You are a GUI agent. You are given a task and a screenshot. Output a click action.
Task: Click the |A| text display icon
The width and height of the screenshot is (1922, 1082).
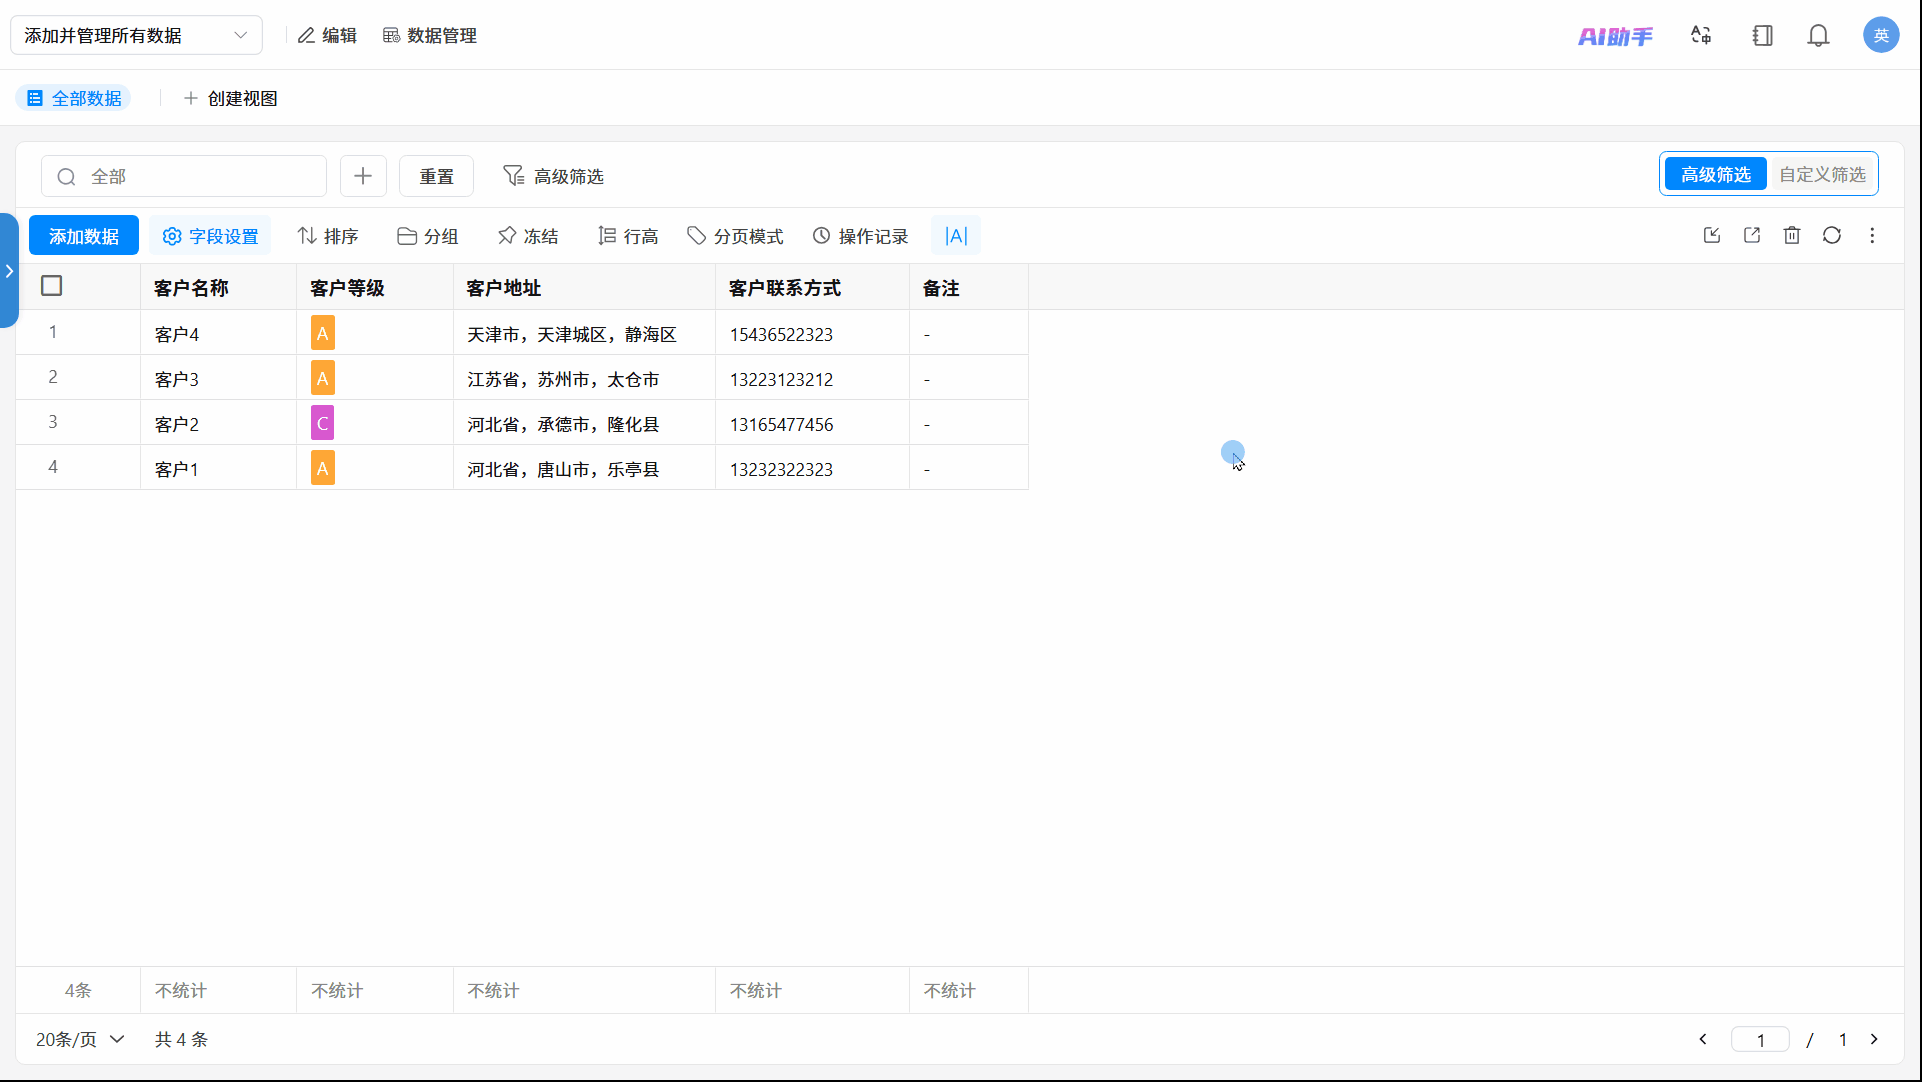(x=956, y=236)
